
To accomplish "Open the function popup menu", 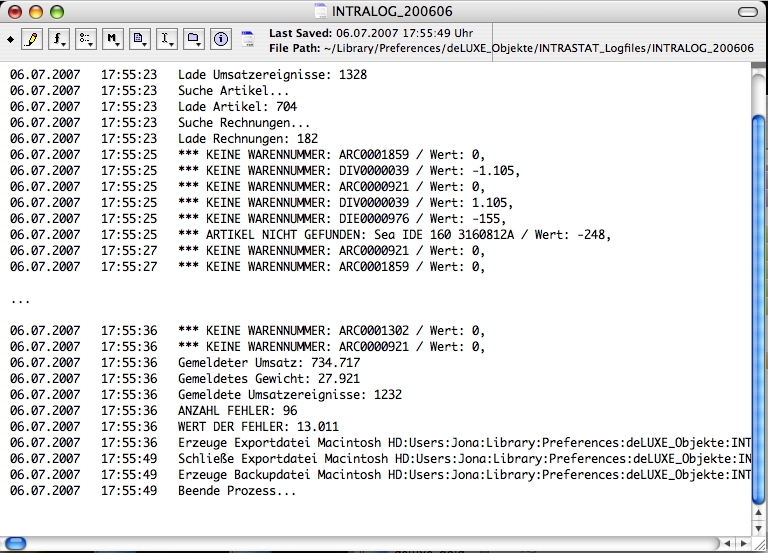I will [x=60, y=39].
